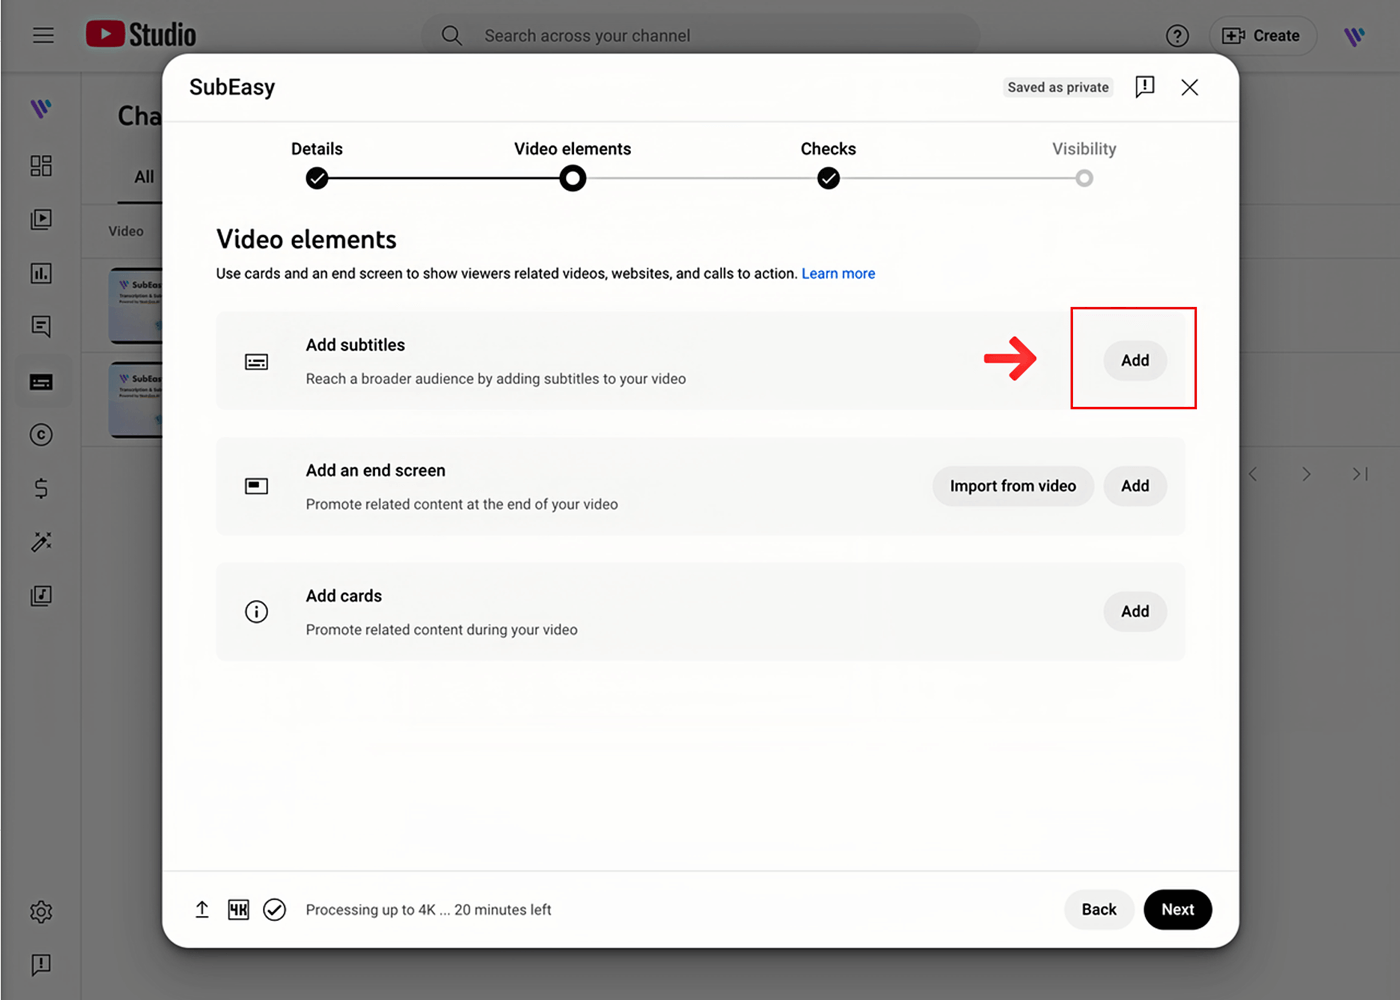Click Add for end screen
1400x1000 pixels.
point(1135,486)
